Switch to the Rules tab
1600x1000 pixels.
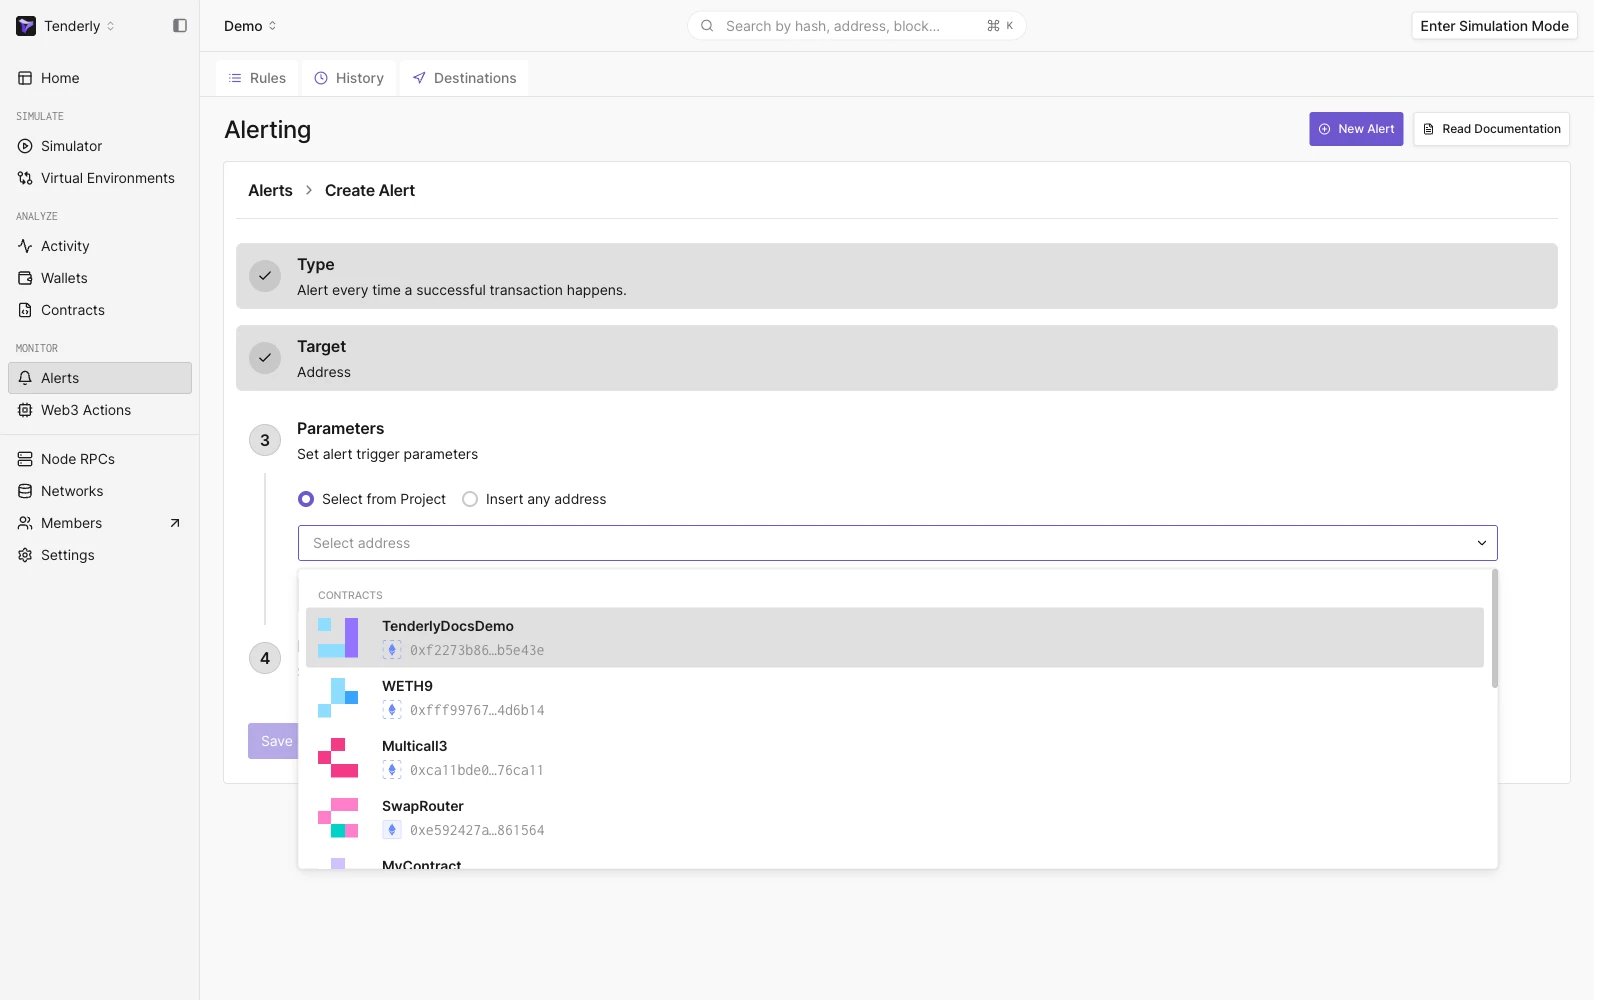click(257, 78)
